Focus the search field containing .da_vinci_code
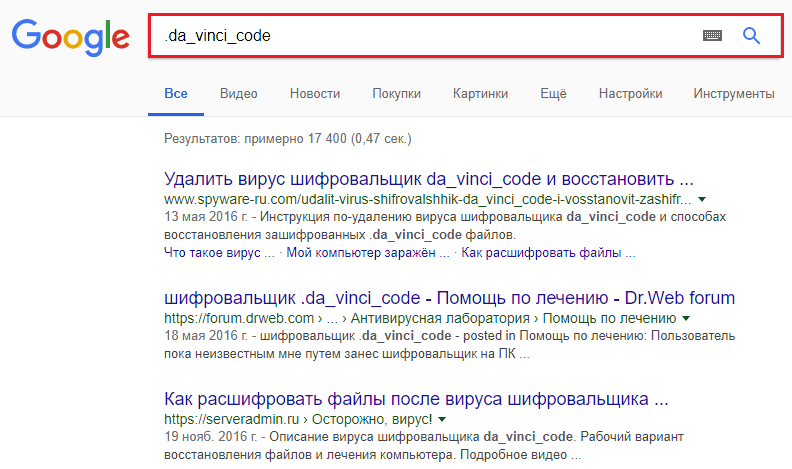 point(420,36)
